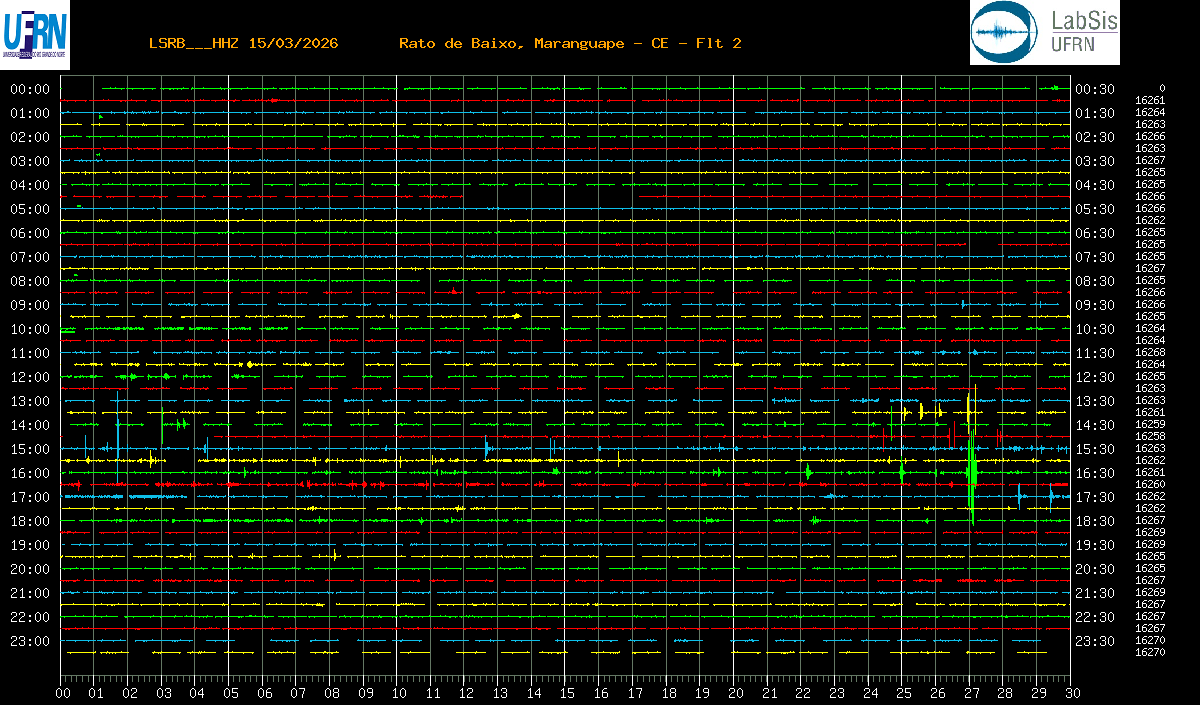
Task: Select the 06:30 label on right axis
Action: click(x=1094, y=233)
